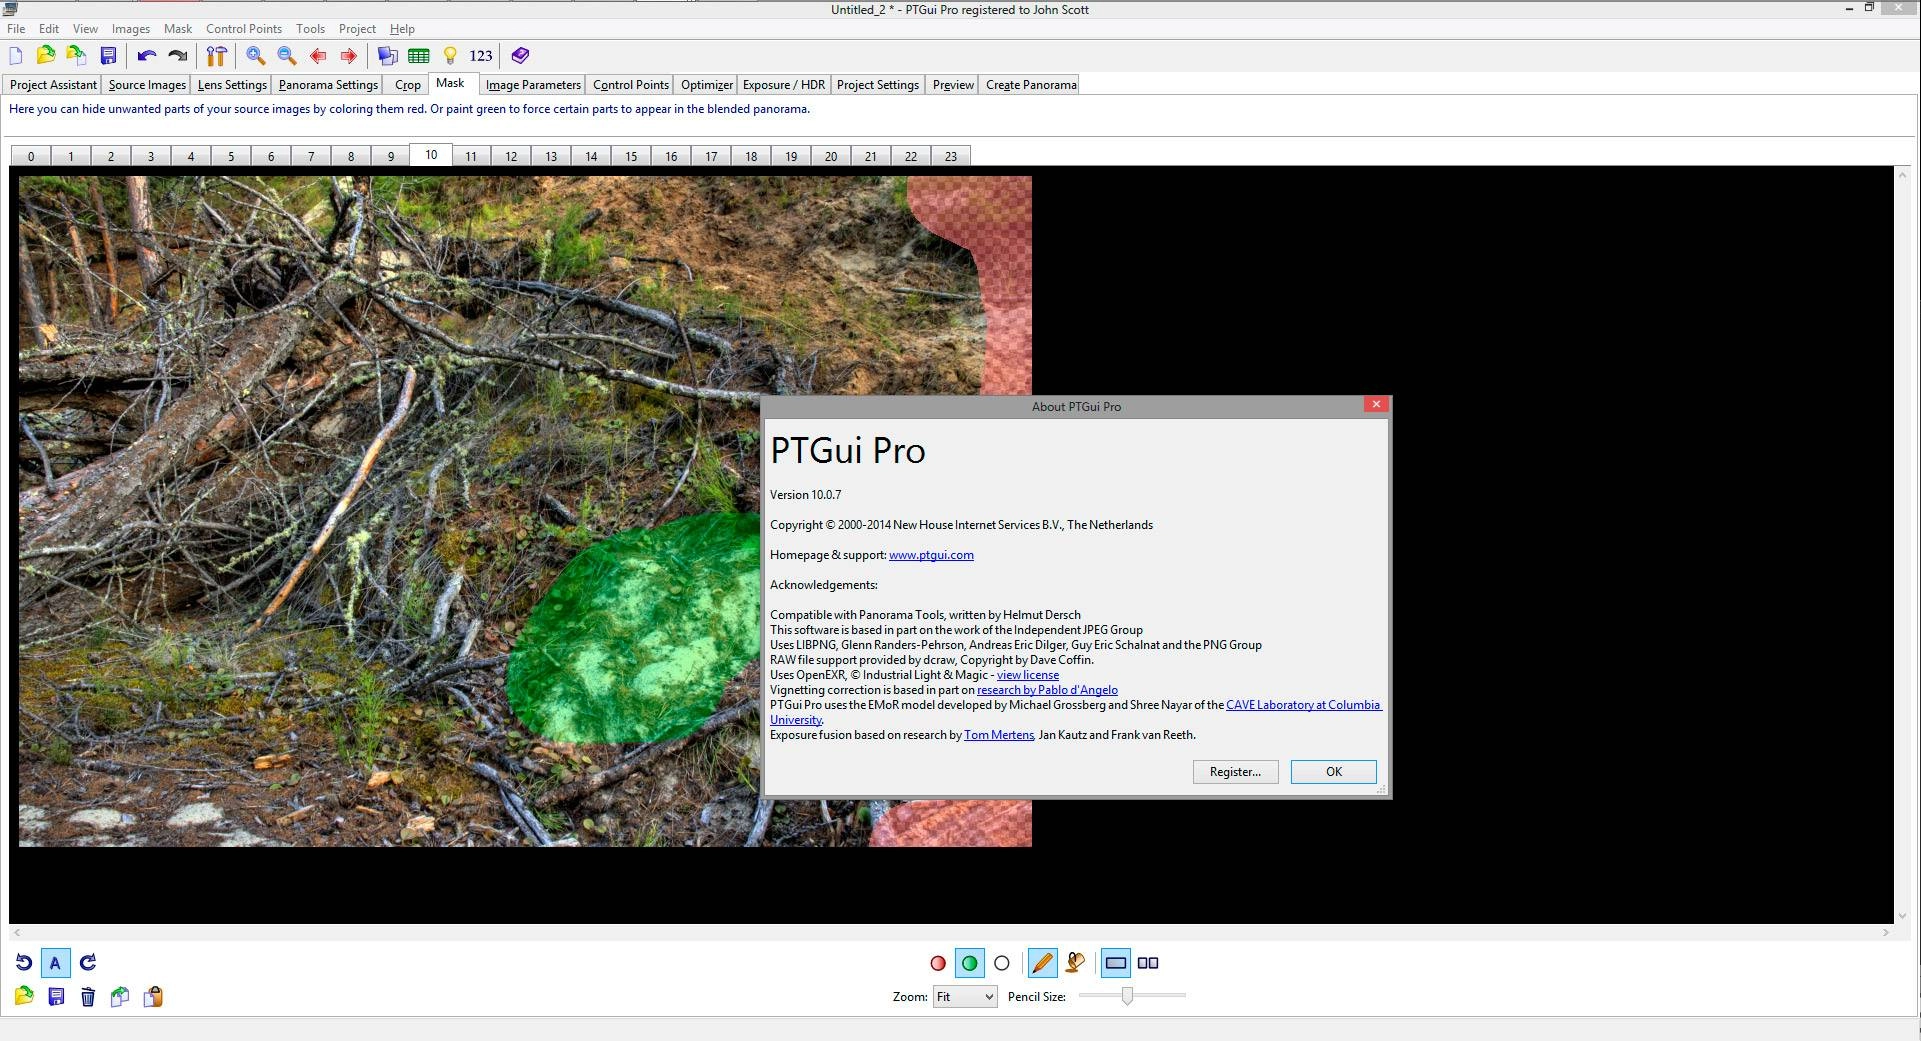Screen dimensions: 1921x1041
Task: Open the green control point table icon
Action: (419, 56)
